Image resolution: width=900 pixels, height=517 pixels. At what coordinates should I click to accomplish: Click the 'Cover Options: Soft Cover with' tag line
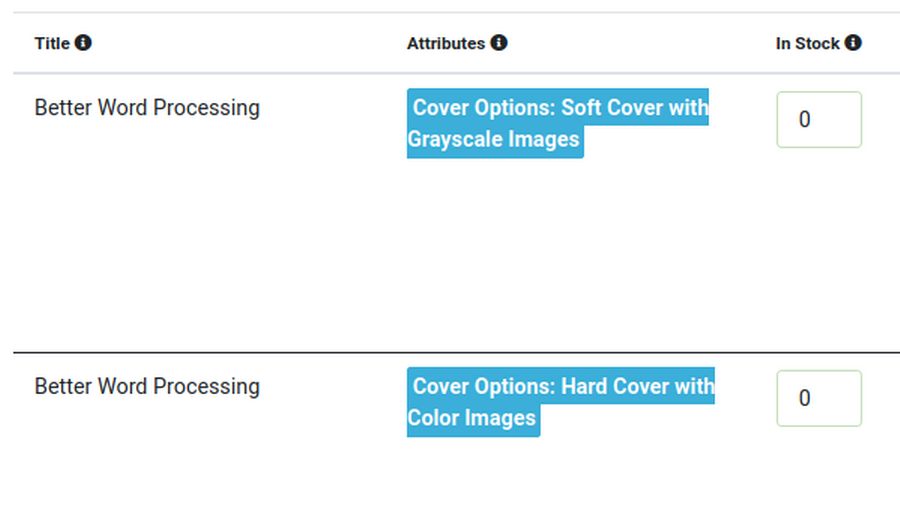[560, 107]
